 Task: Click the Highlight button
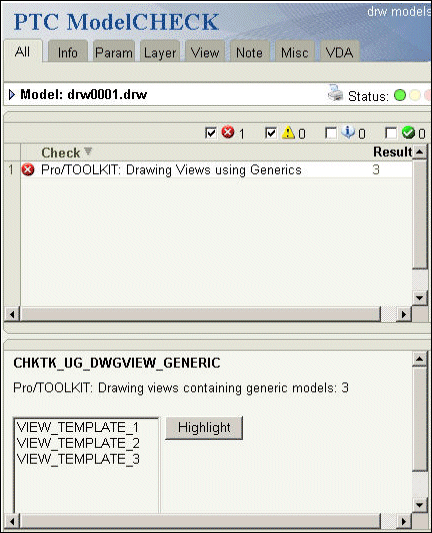click(x=204, y=428)
